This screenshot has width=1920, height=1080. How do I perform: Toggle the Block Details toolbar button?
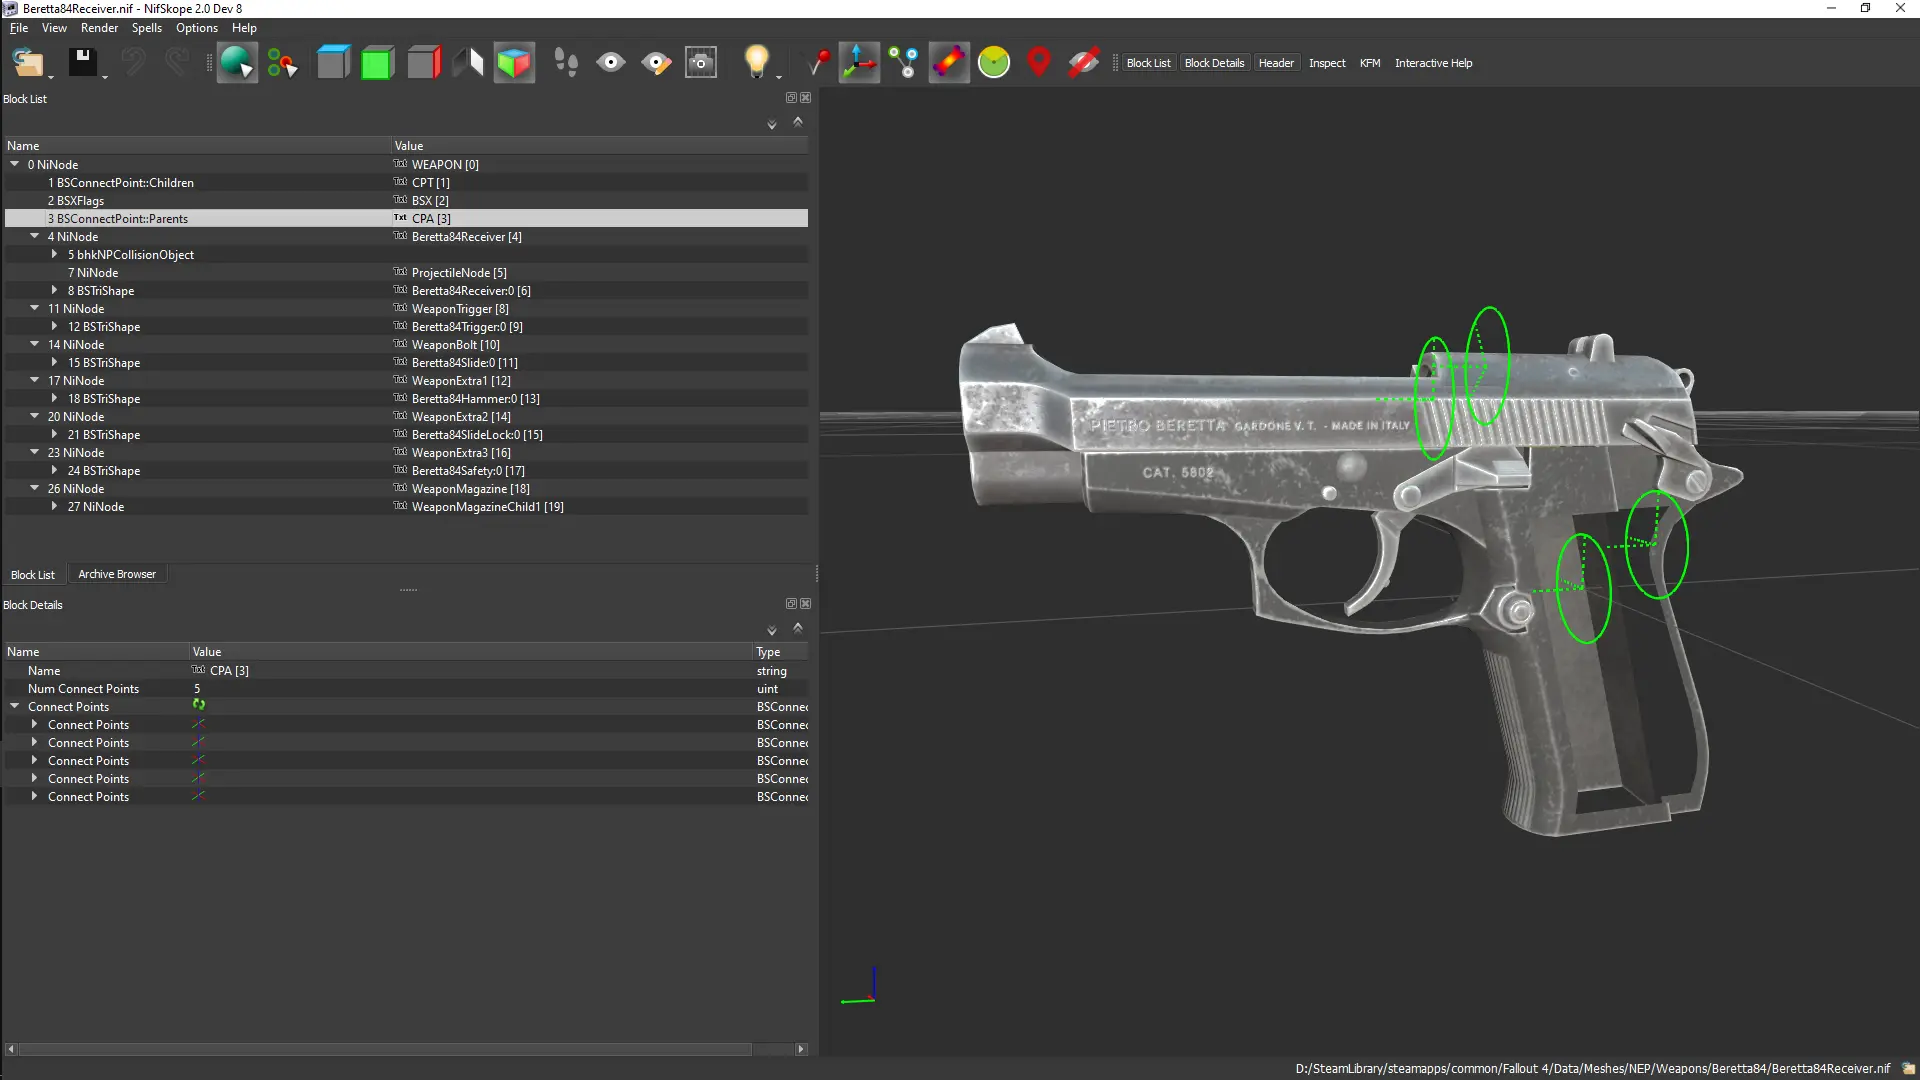pyautogui.click(x=1214, y=63)
